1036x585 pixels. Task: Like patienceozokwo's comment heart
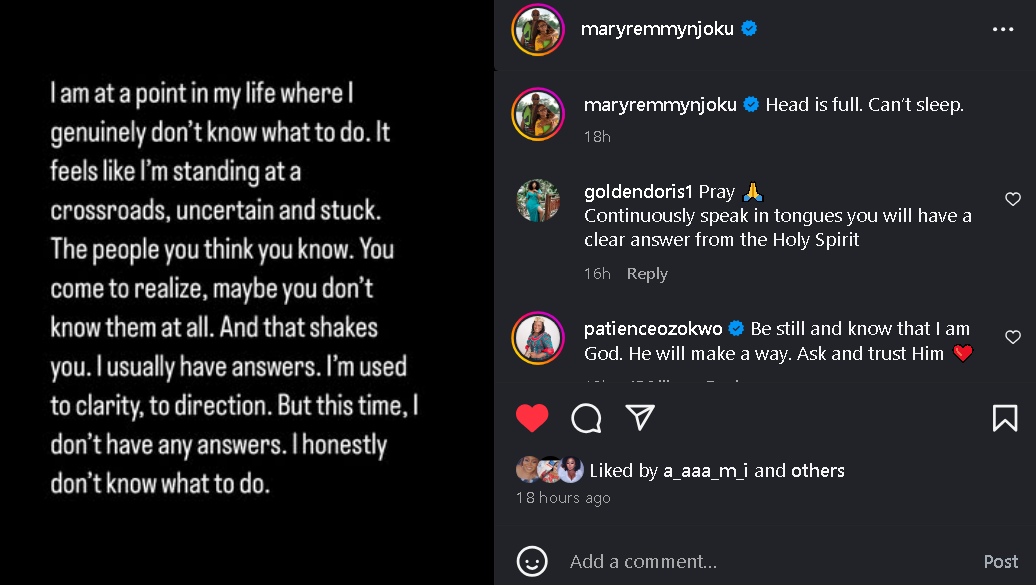pyautogui.click(x=1013, y=337)
